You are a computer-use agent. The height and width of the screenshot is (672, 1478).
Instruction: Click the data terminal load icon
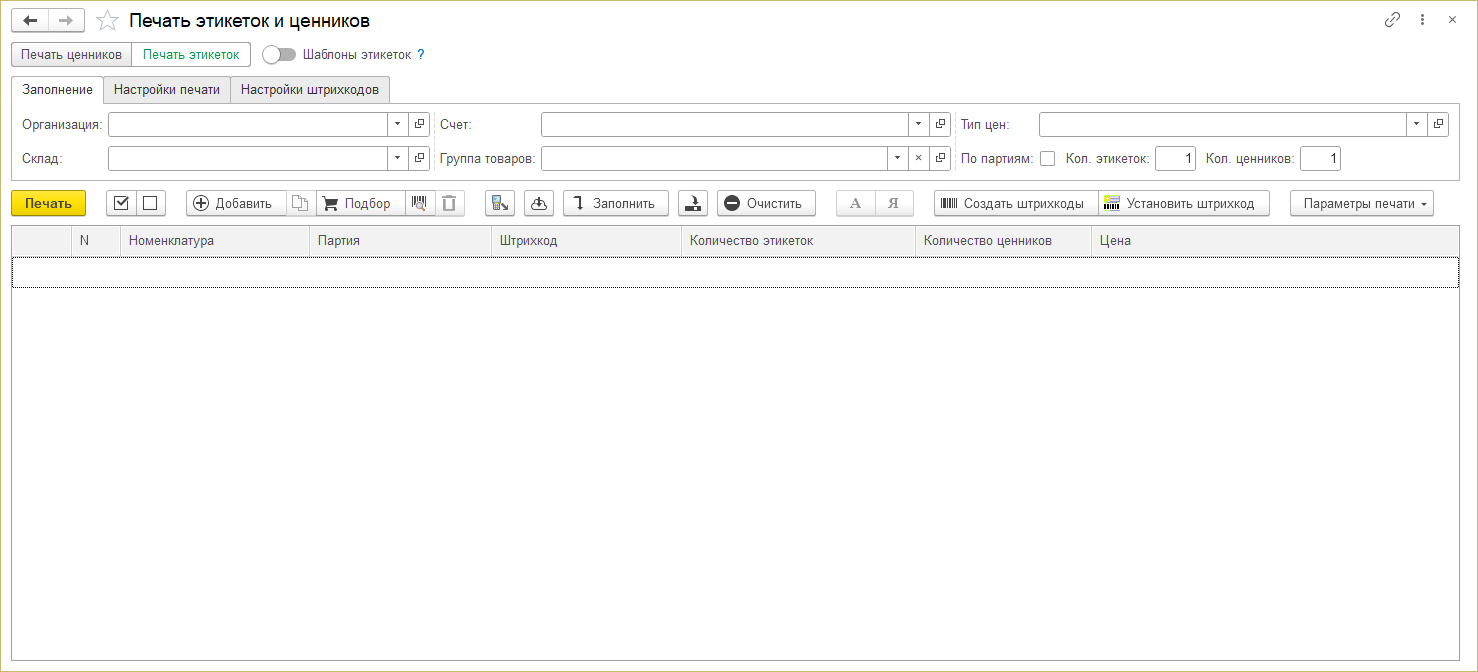[500, 203]
